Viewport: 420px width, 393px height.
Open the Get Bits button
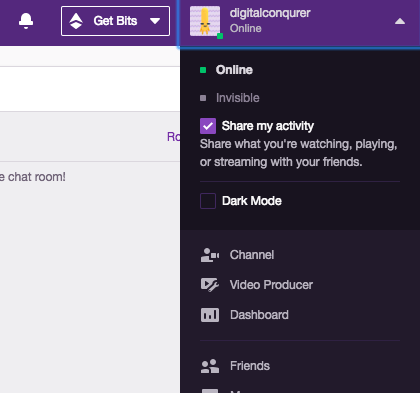[x=115, y=21]
